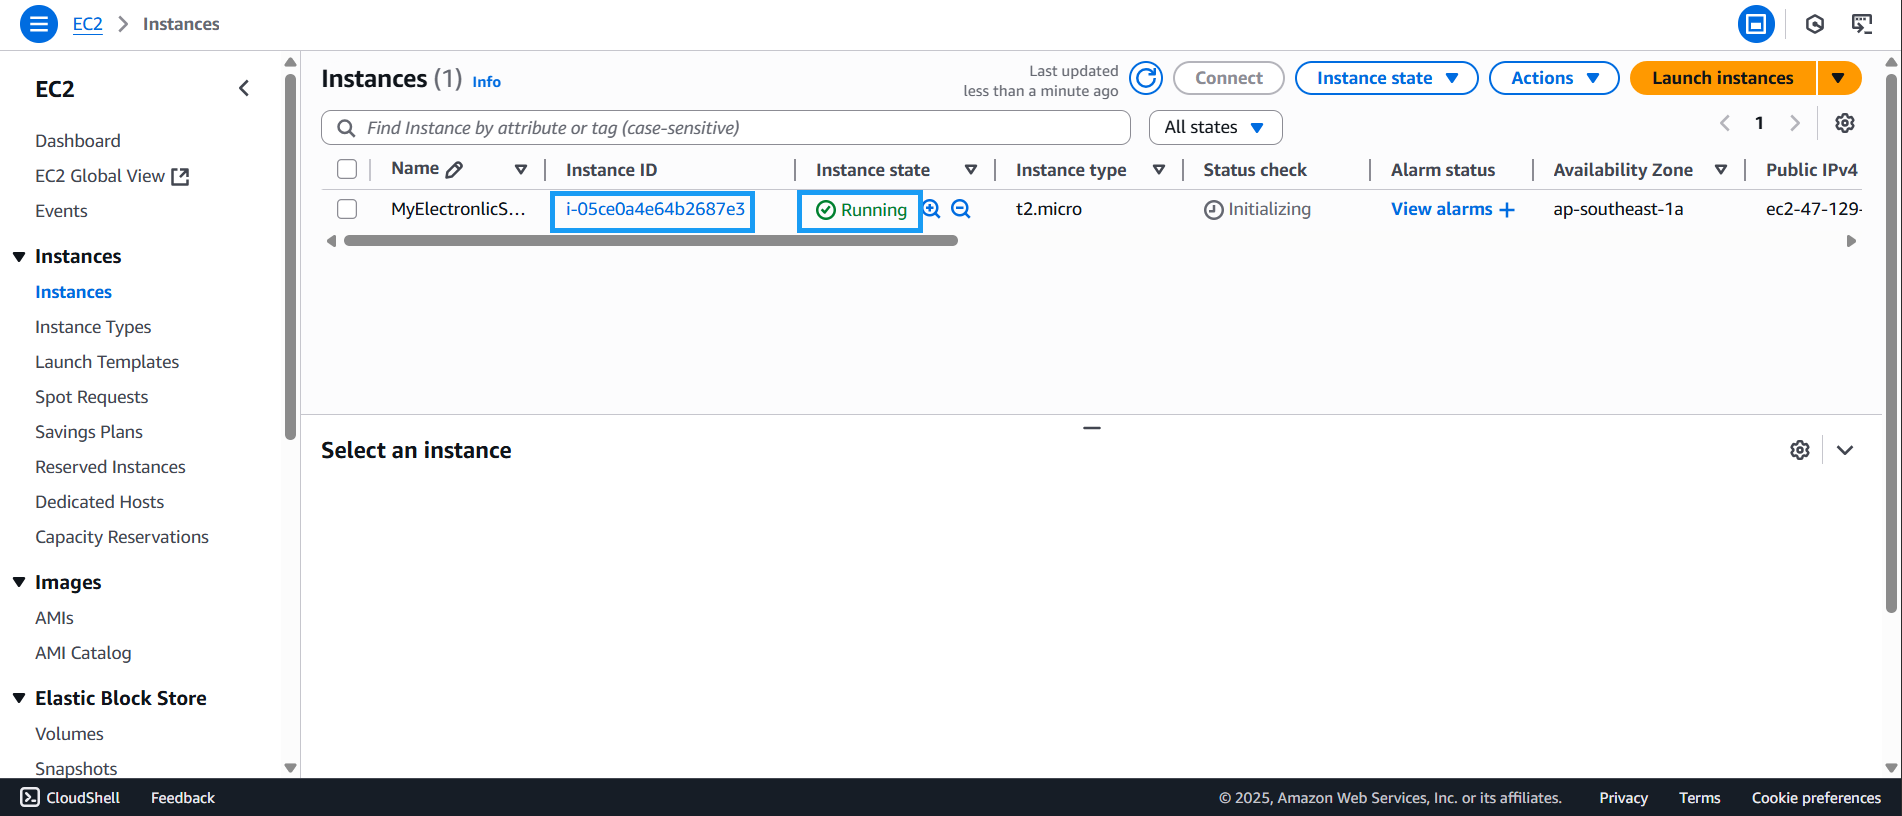Open Volumes in the sidebar
Image resolution: width=1902 pixels, height=816 pixels.
[x=69, y=734]
